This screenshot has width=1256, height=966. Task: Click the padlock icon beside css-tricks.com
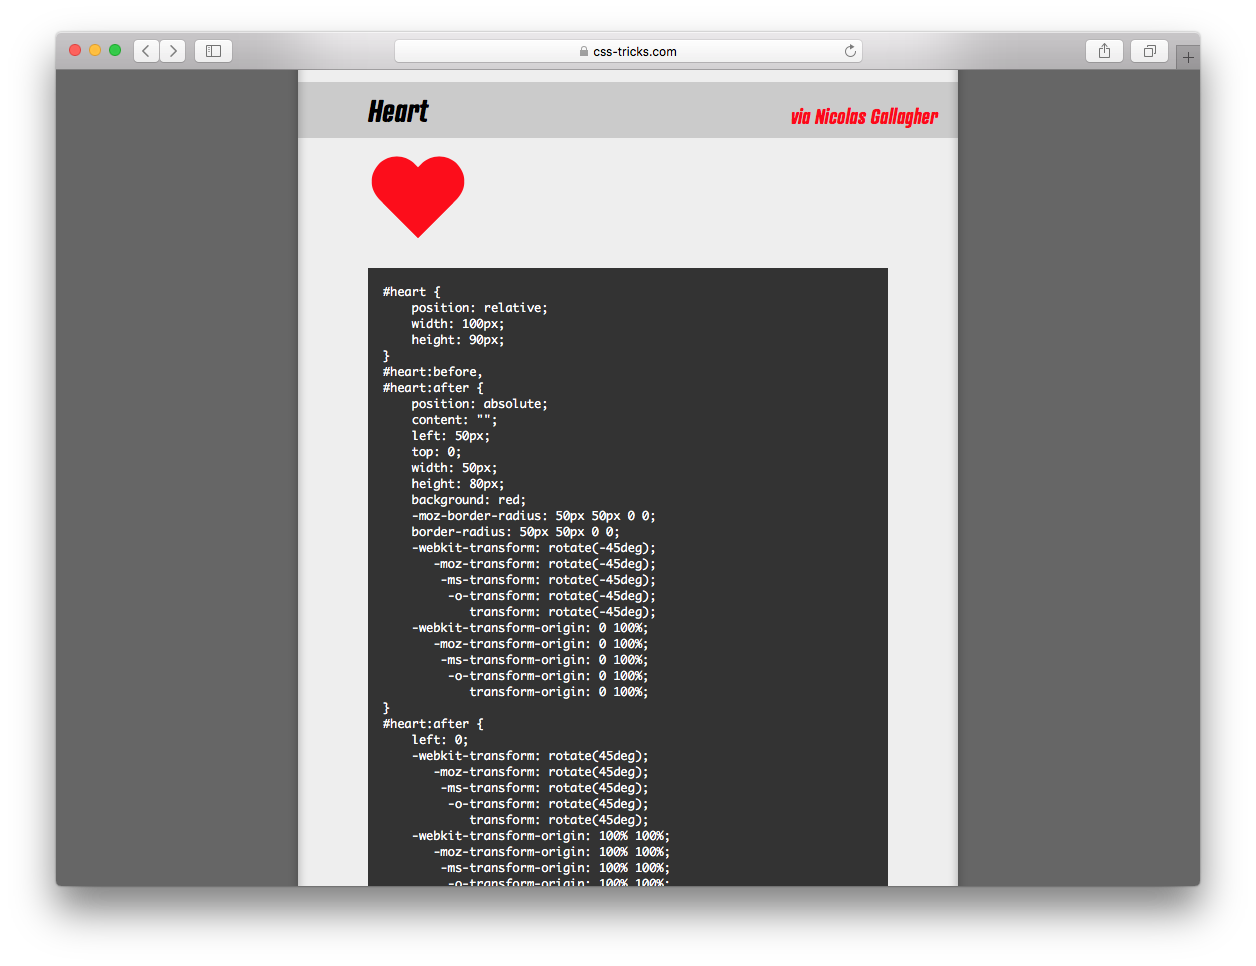(582, 51)
